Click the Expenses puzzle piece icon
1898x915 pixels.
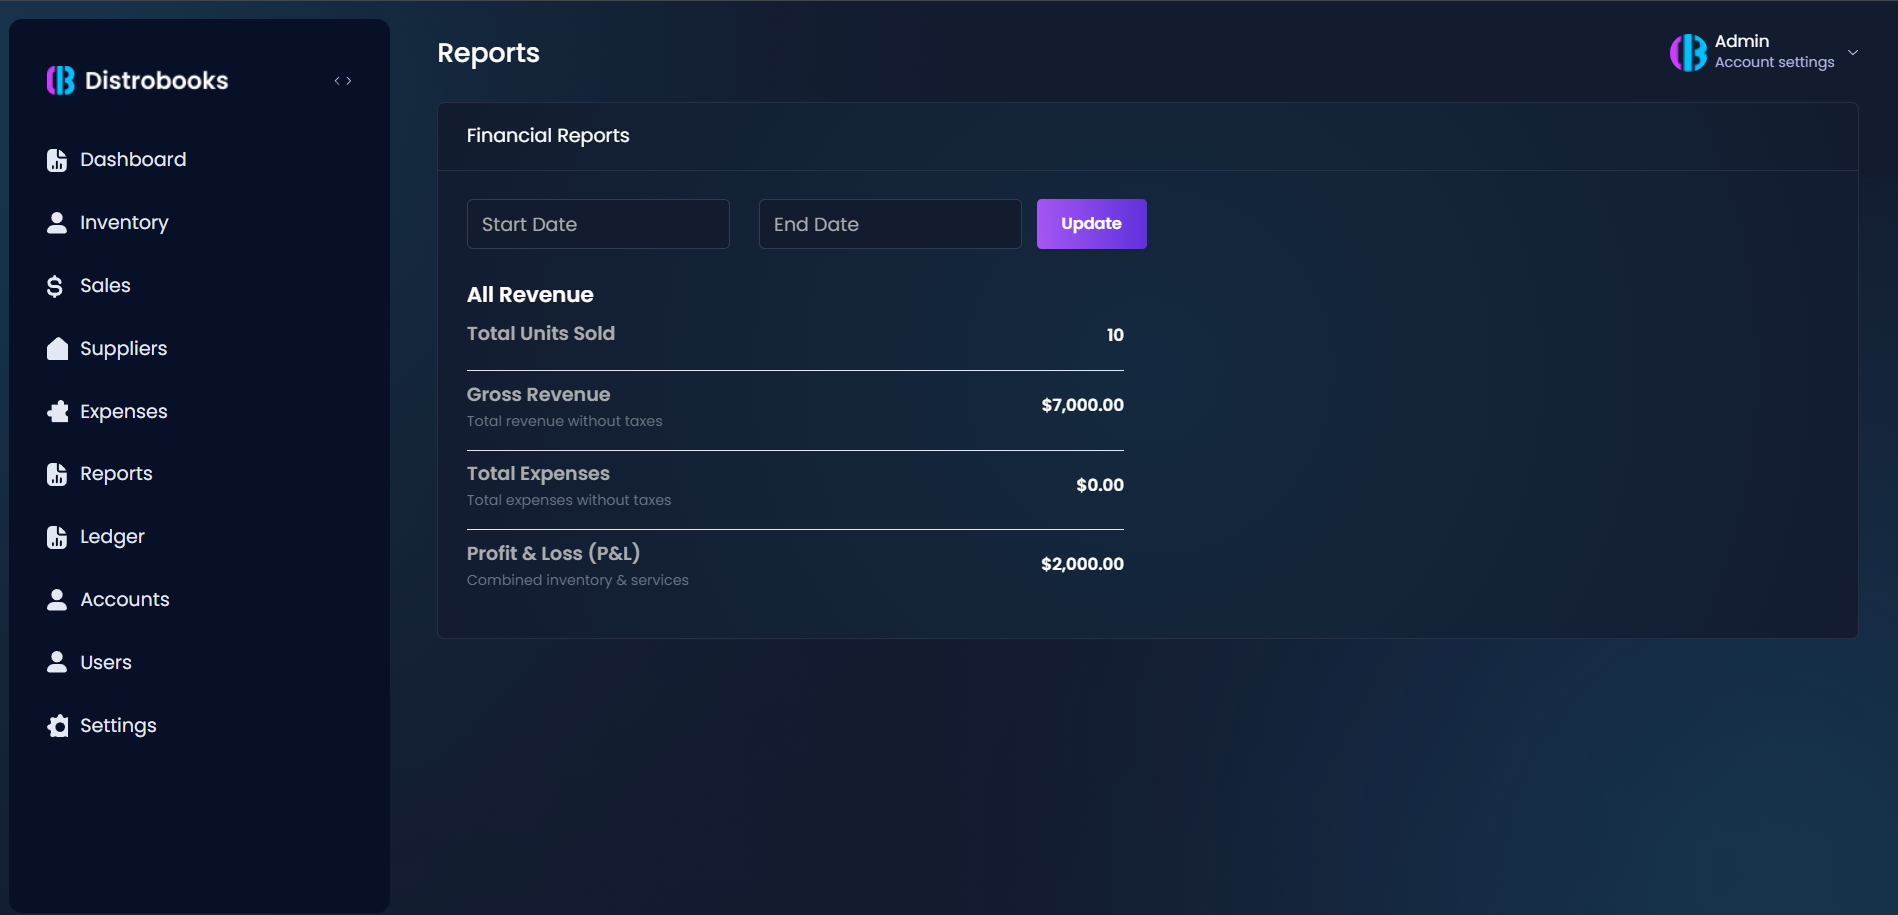57,412
